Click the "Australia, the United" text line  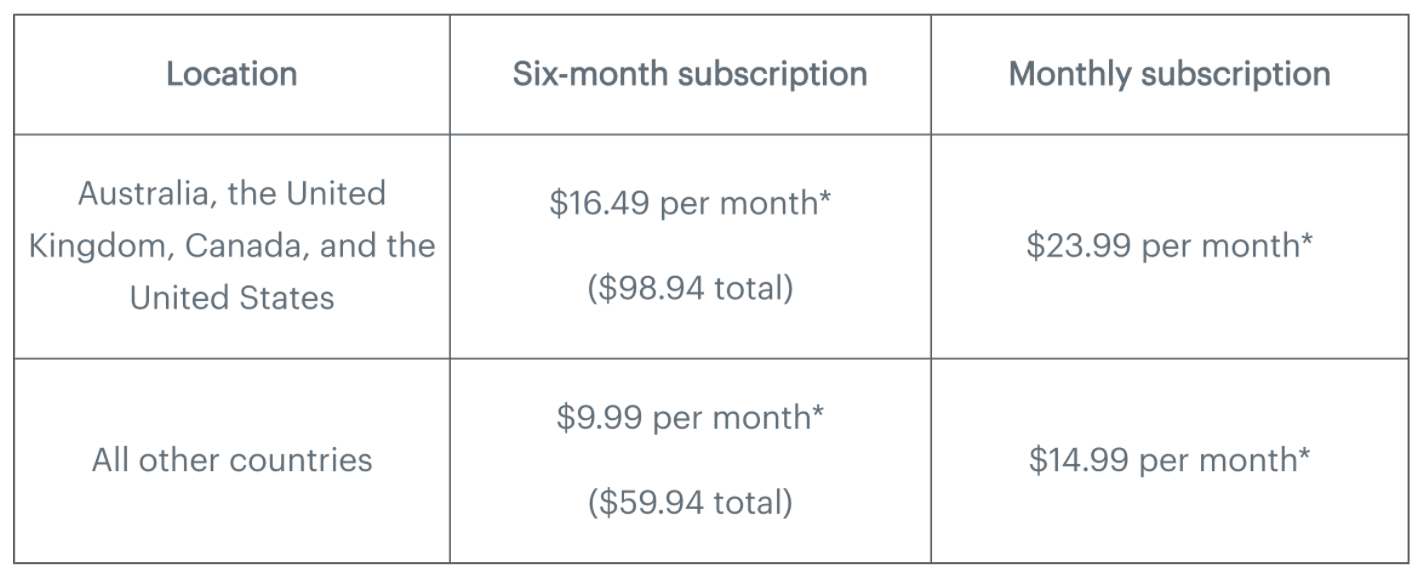tap(232, 193)
